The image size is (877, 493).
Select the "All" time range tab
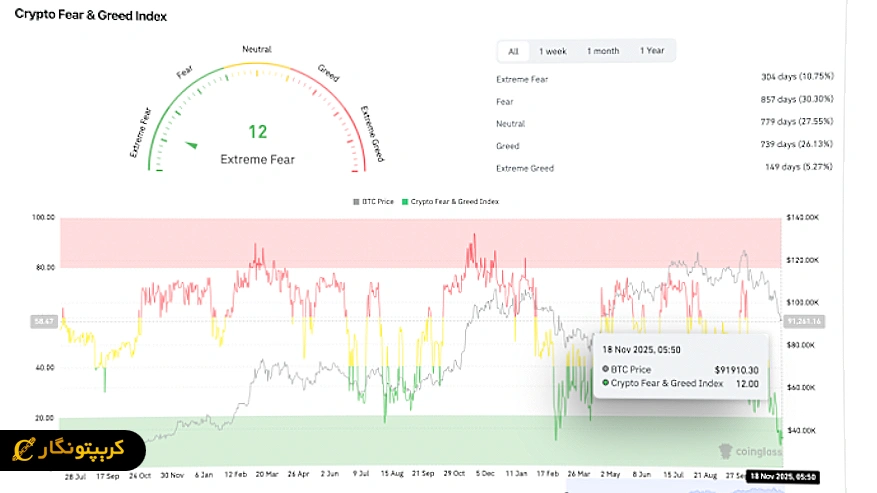(x=513, y=51)
